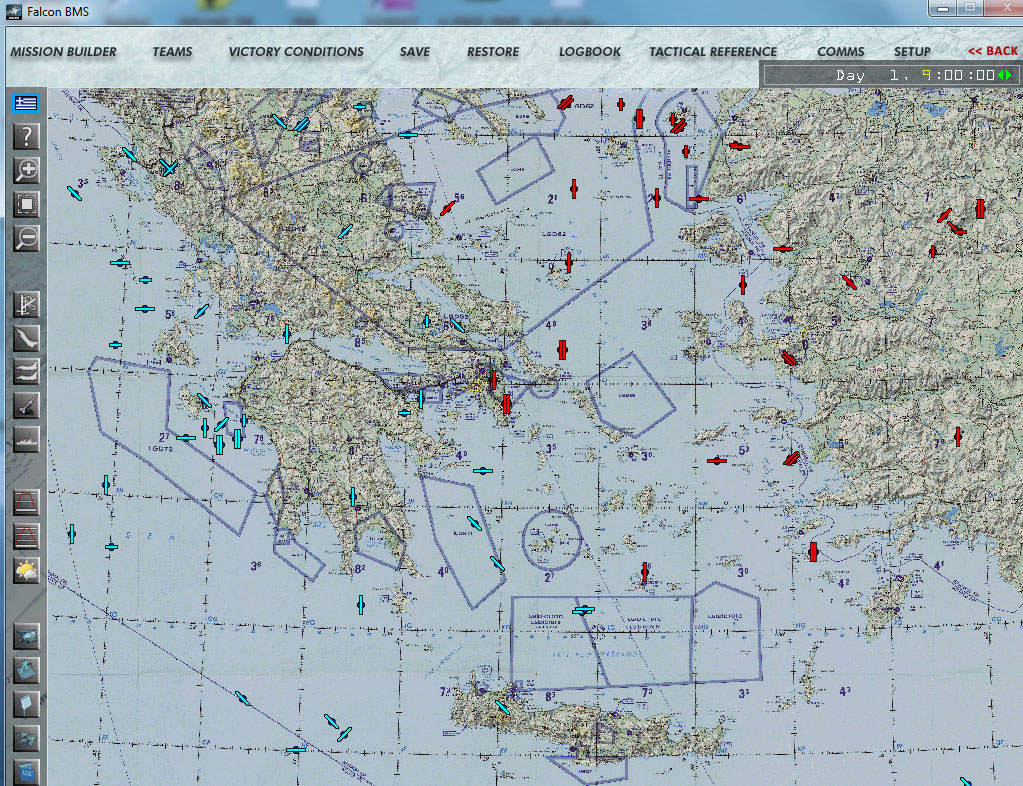The width and height of the screenshot is (1023, 786).
Task: Open the Logbook screen
Action: [x=590, y=52]
